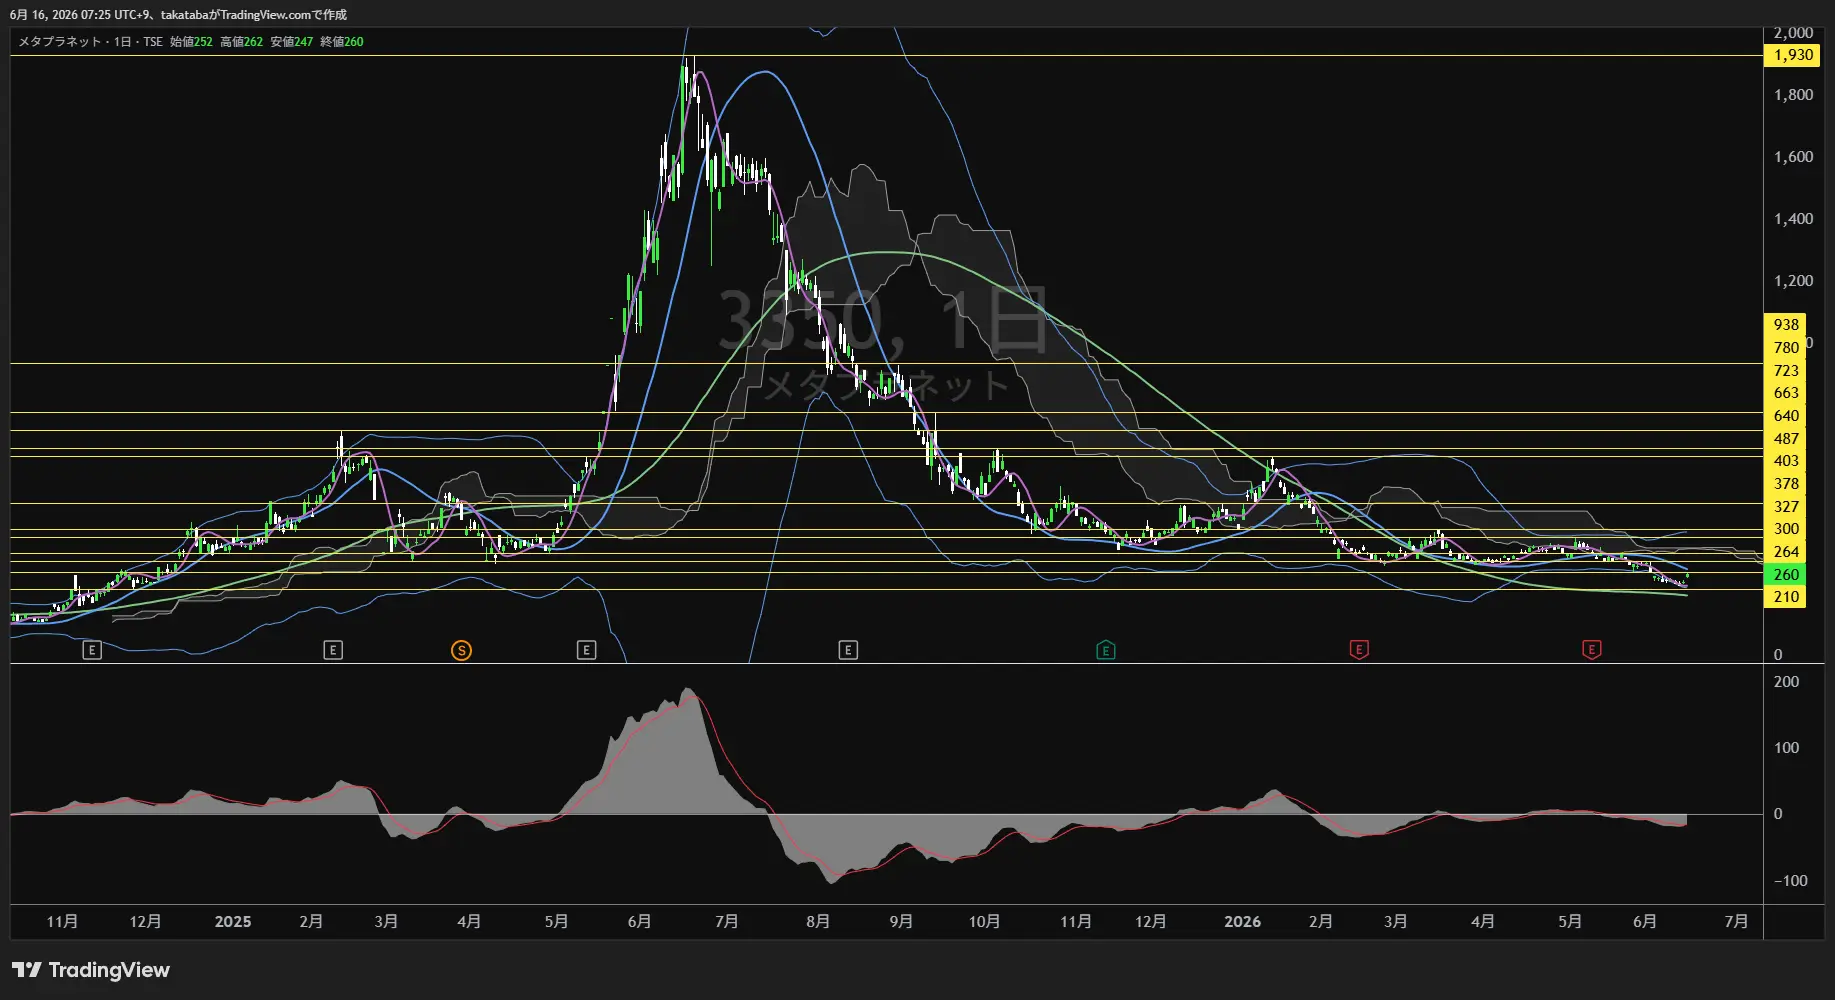Viewport: 1835px width, 1000px height.
Task: Open white E marker before 3月 2025
Action: coord(333,650)
